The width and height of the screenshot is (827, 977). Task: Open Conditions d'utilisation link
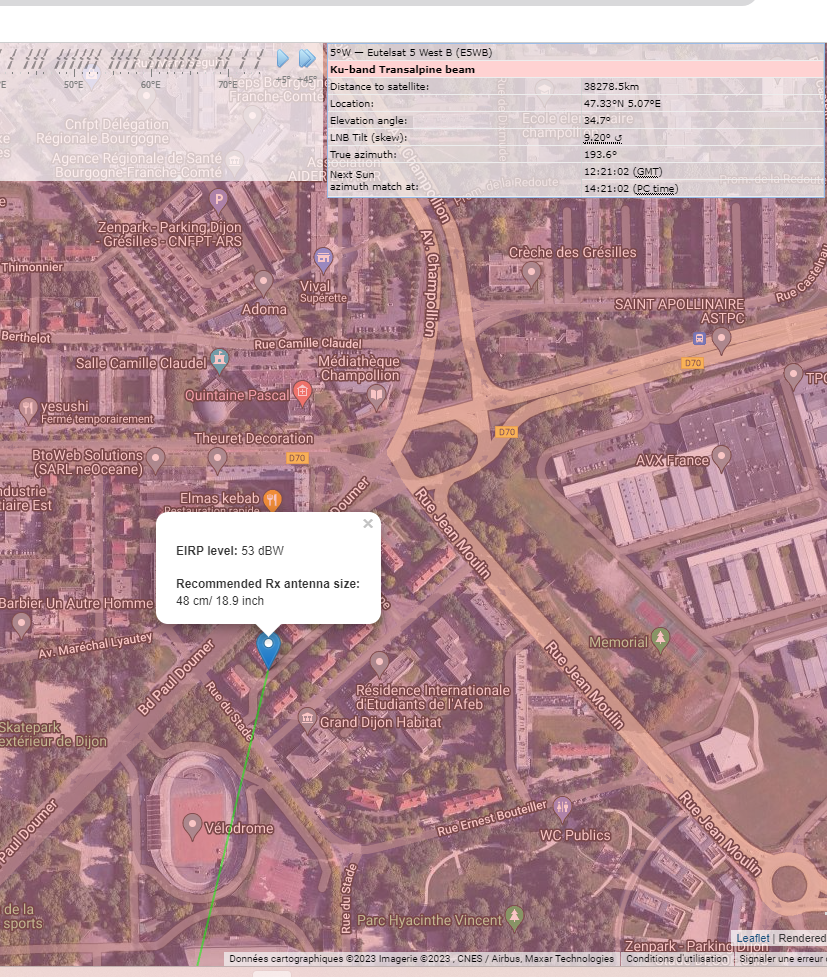pos(676,958)
